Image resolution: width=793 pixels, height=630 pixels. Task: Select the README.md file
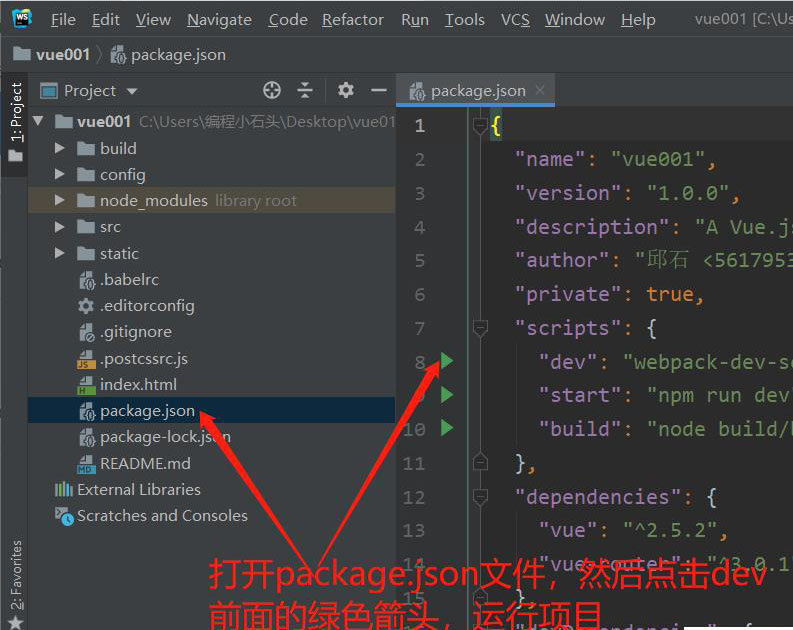tap(211, 463)
